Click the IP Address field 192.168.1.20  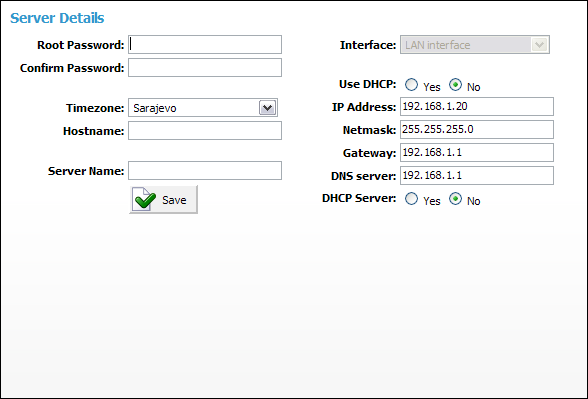click(477, 106)
